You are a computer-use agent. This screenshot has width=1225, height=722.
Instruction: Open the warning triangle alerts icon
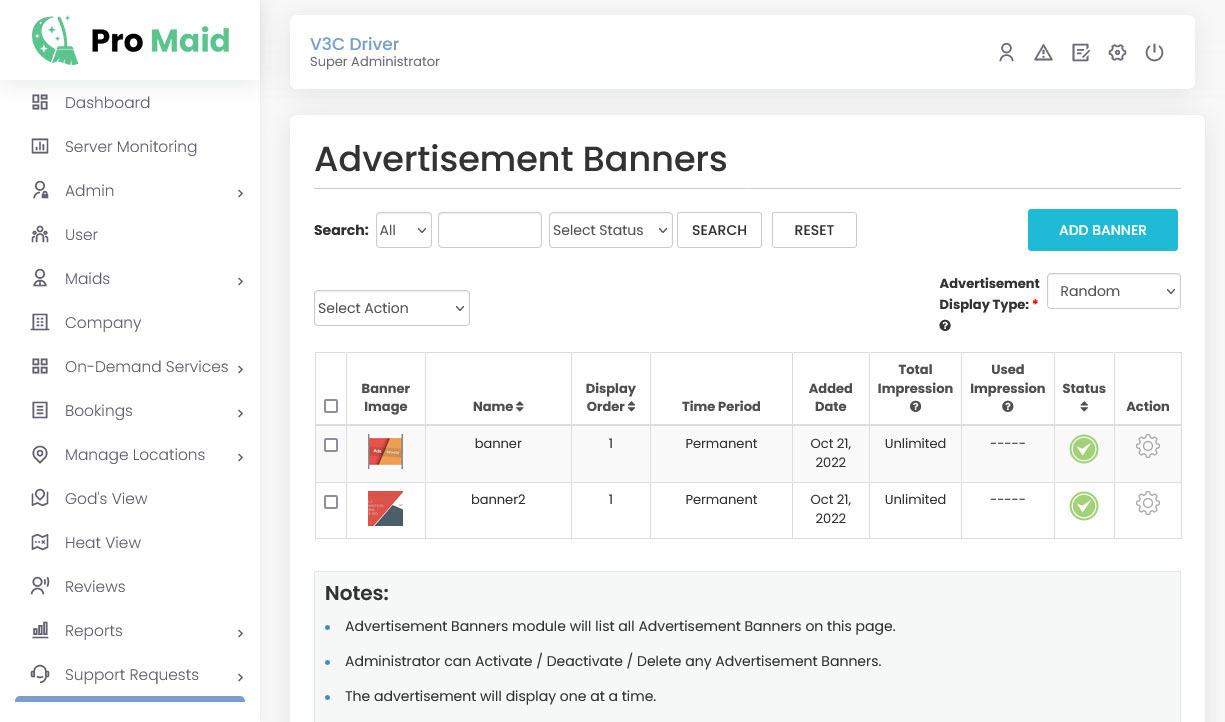tap(1043, 53)
